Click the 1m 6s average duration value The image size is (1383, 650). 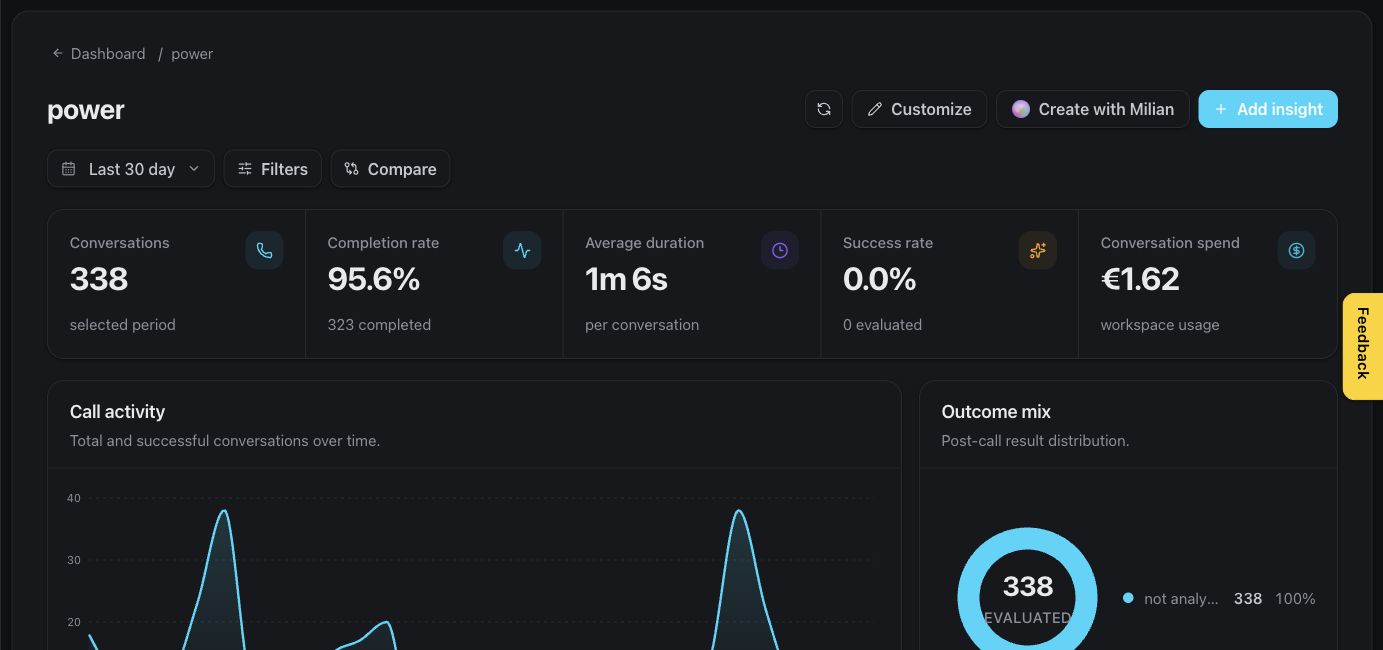[x=626, y=279]
